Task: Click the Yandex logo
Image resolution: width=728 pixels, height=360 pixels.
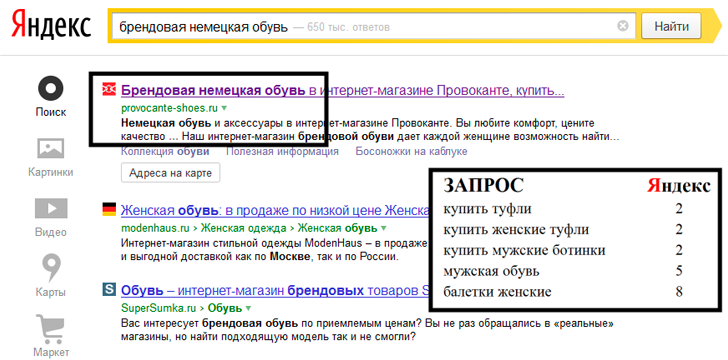Action: pos(51,25)
